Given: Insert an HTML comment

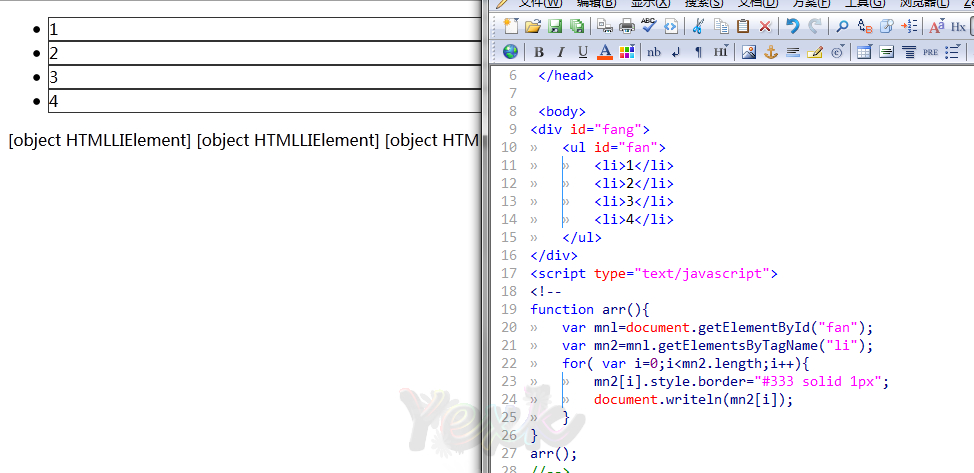Looking at the screenshot, I should (814, 52).
